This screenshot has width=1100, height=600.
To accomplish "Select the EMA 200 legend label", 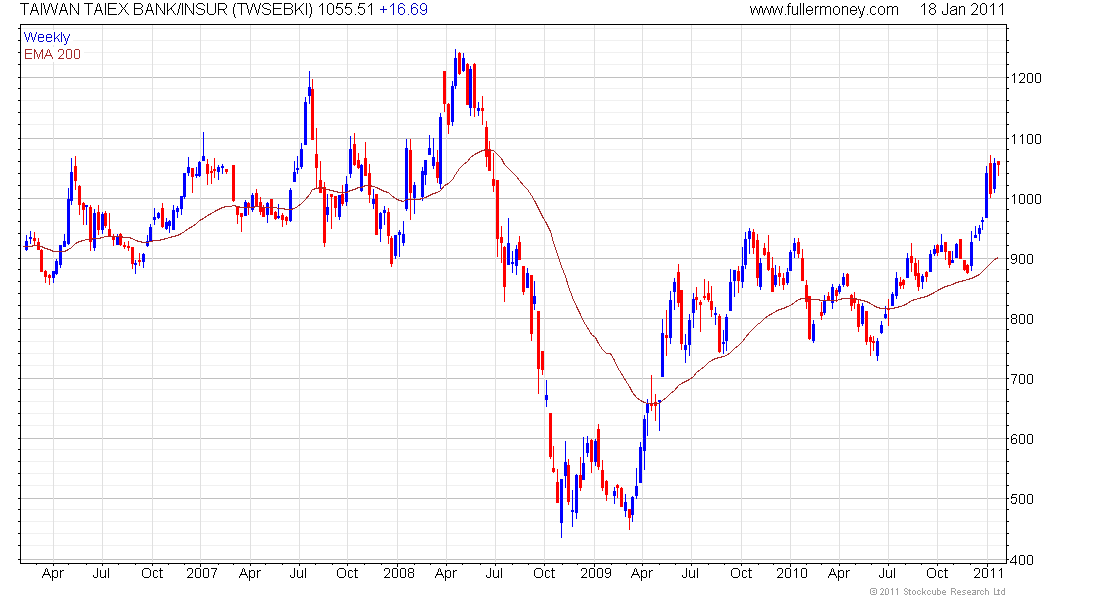I will click(52, 54).
